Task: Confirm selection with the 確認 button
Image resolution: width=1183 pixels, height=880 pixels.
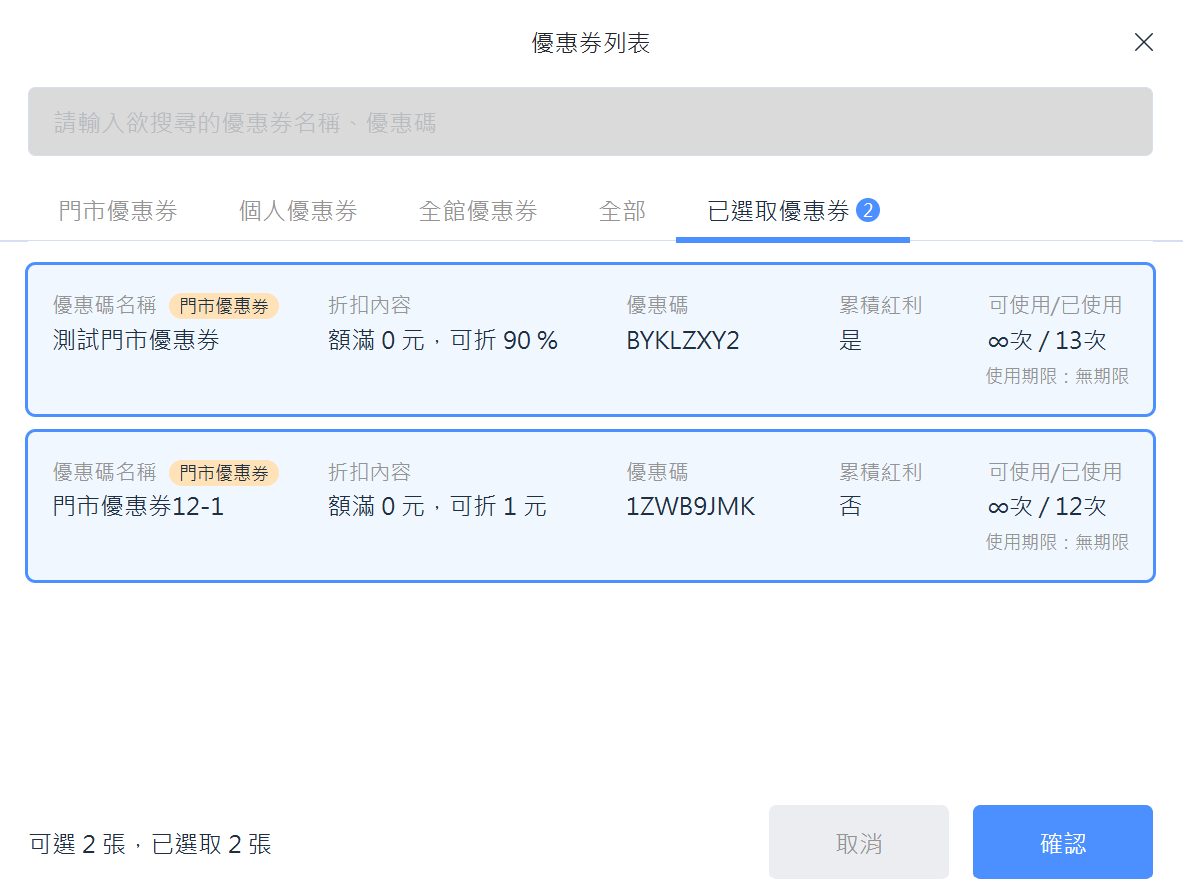Action: click(1062, 842)
